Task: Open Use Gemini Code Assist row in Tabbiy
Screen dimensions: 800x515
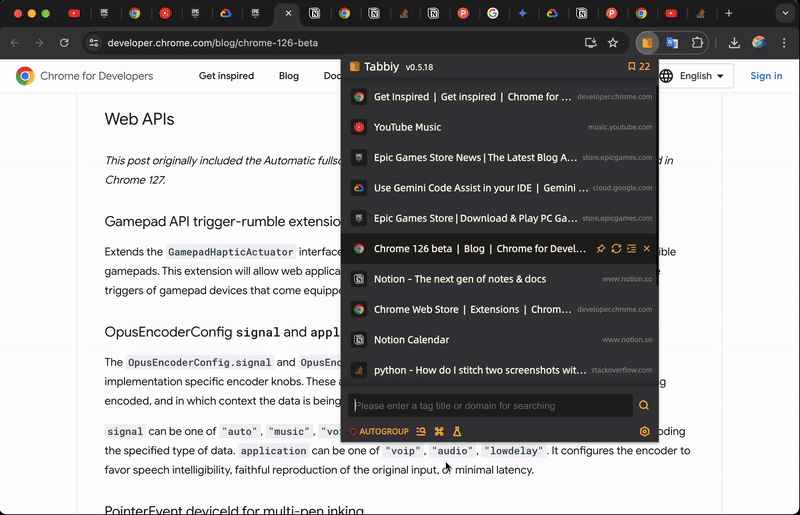Action: [x=500, y=188]
